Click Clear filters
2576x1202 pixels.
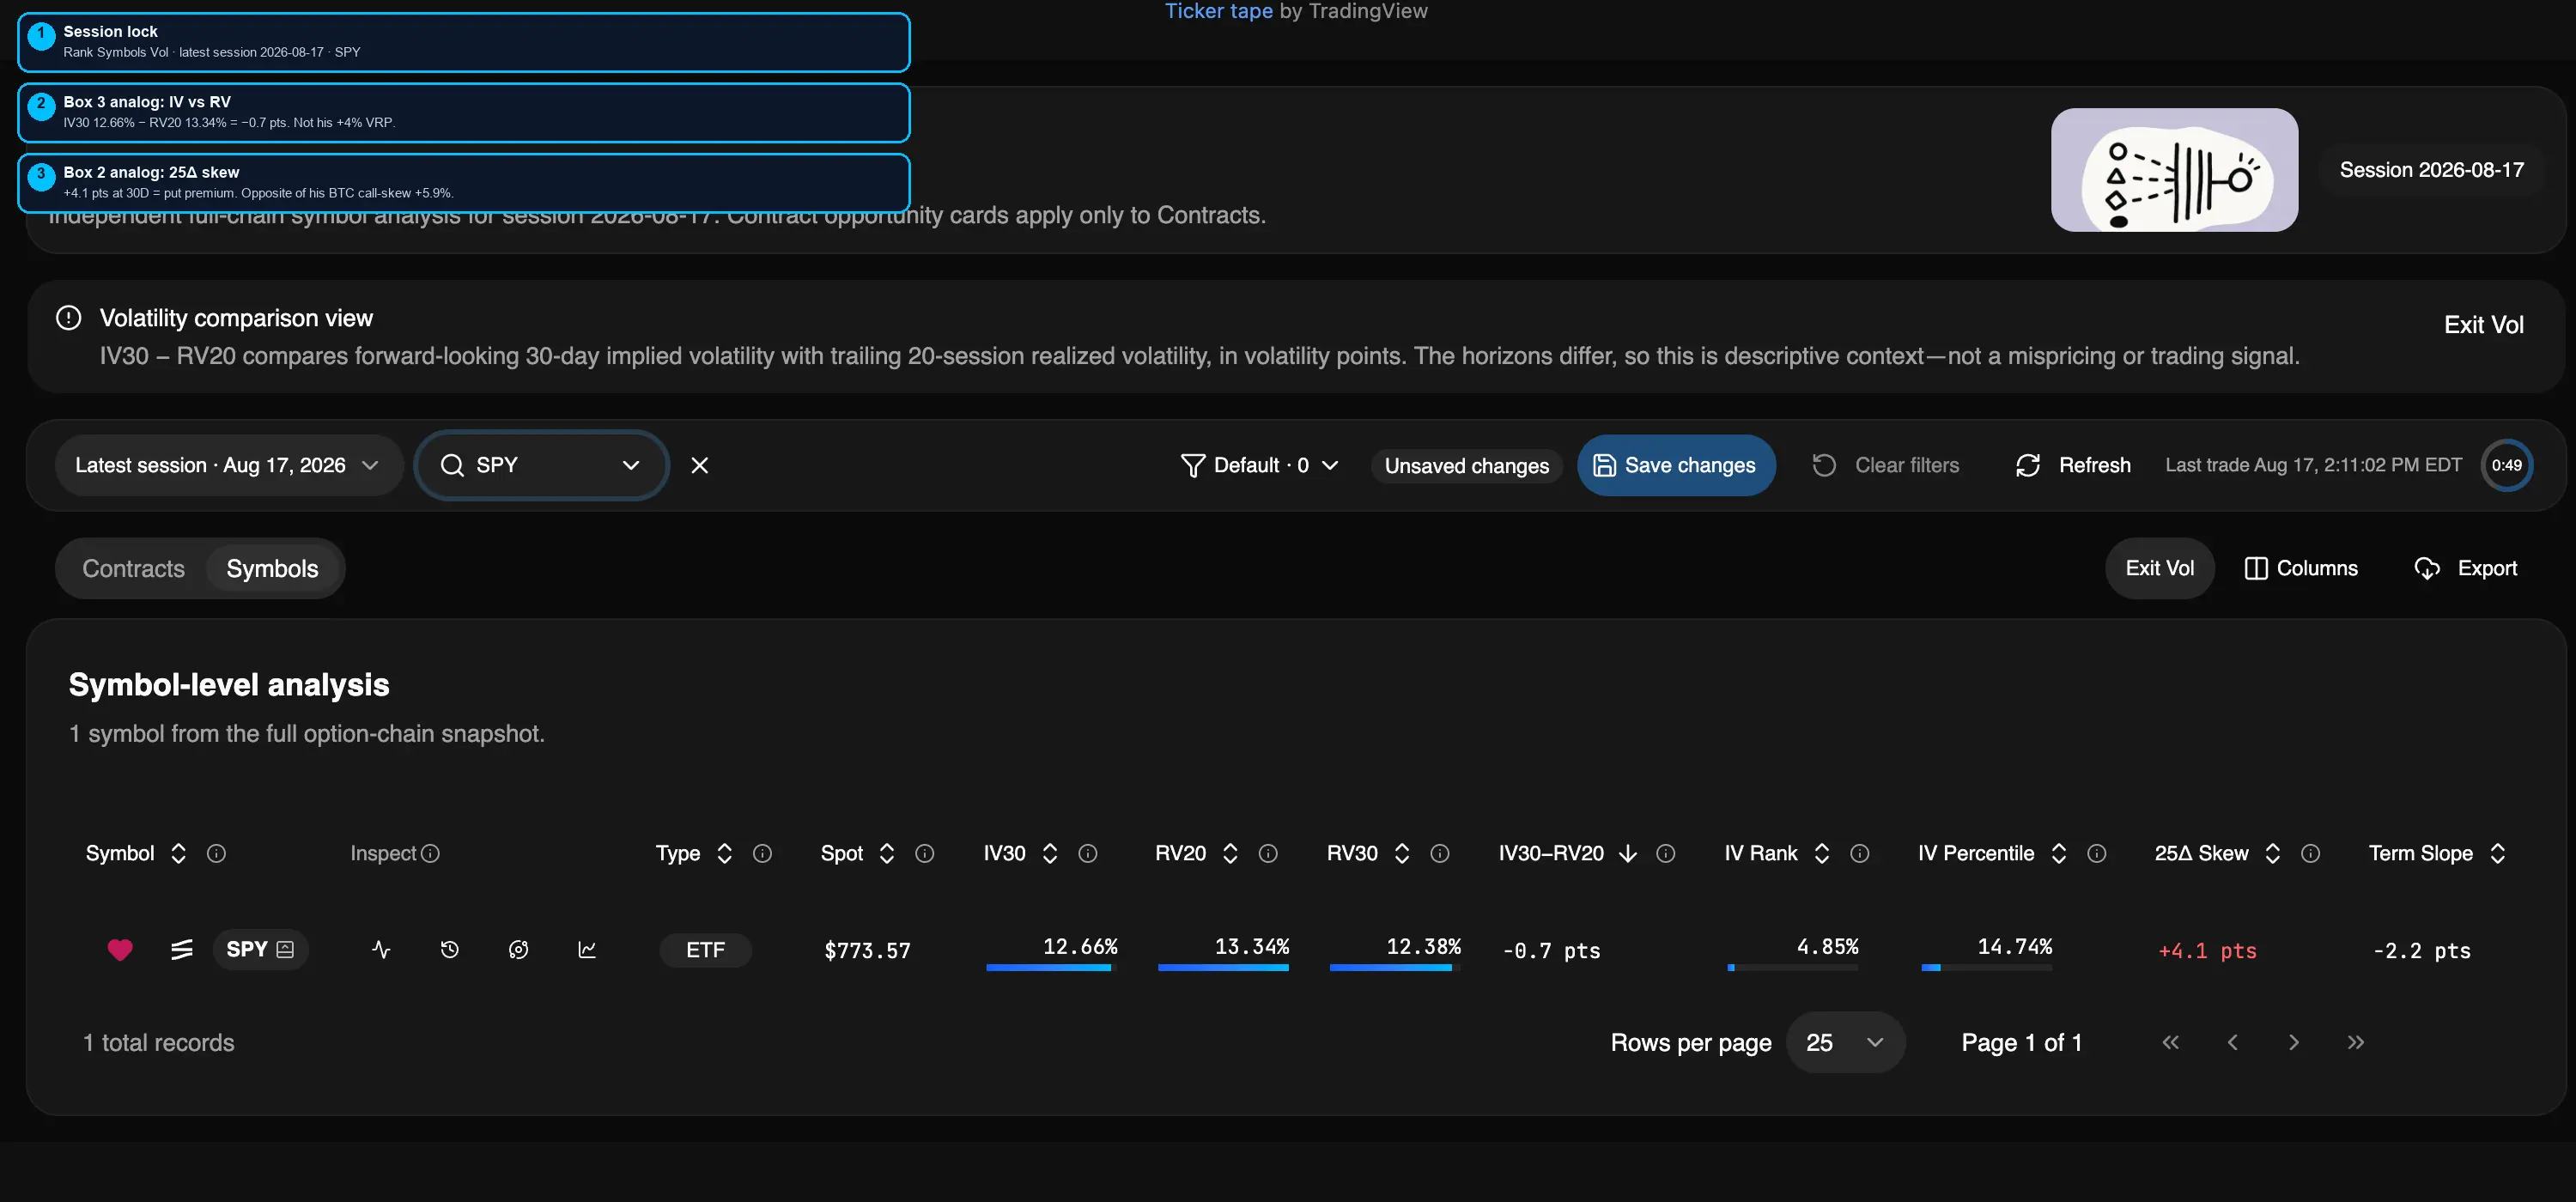tap(1886, 465)
